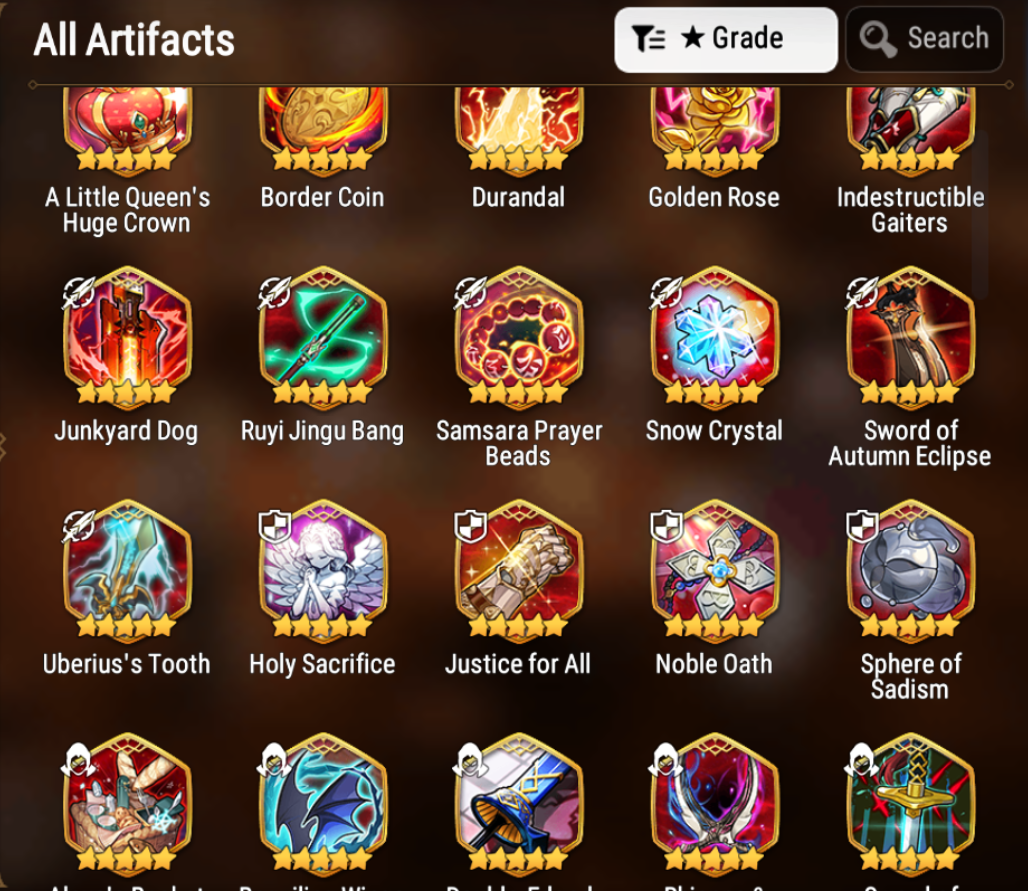1028x891 pixels.
Task: Open the Uberius's Tooth artifact
Action: (127, 569)
